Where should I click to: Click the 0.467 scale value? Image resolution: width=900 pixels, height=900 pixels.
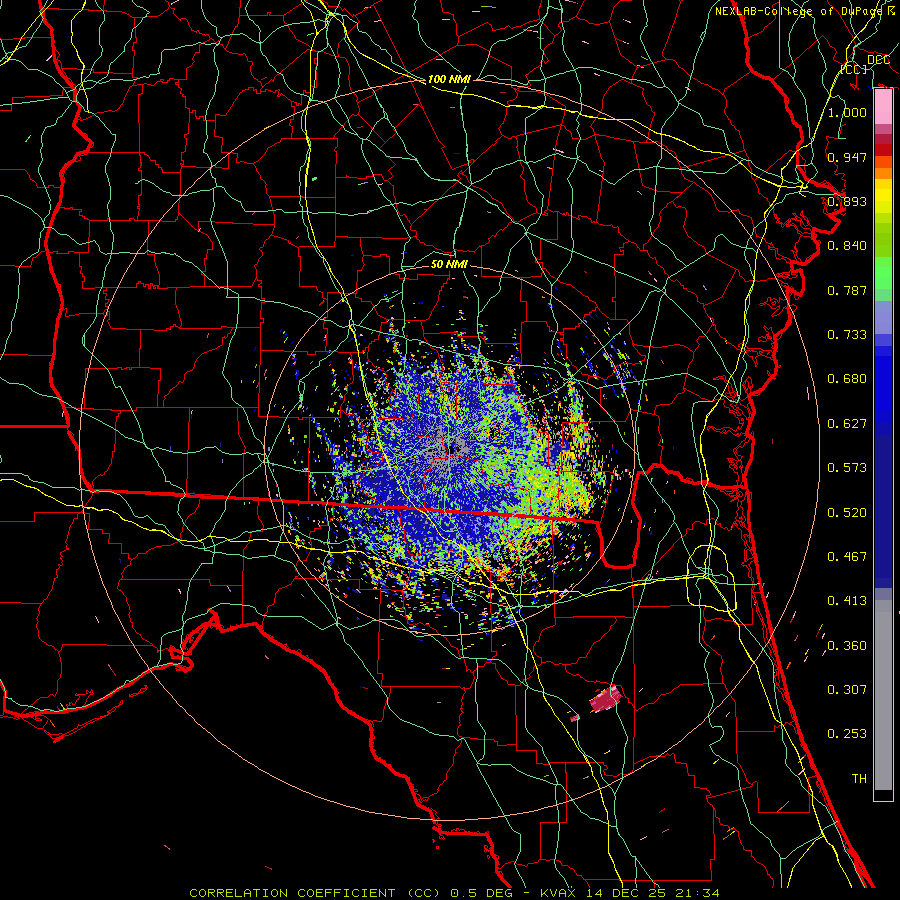click(847, 557)
